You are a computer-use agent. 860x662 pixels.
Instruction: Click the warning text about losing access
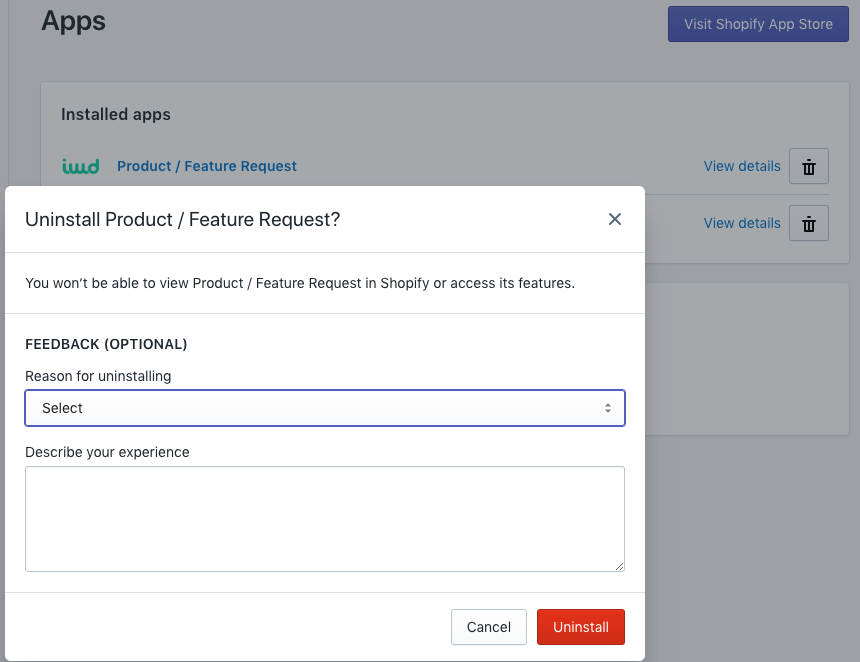300,283
